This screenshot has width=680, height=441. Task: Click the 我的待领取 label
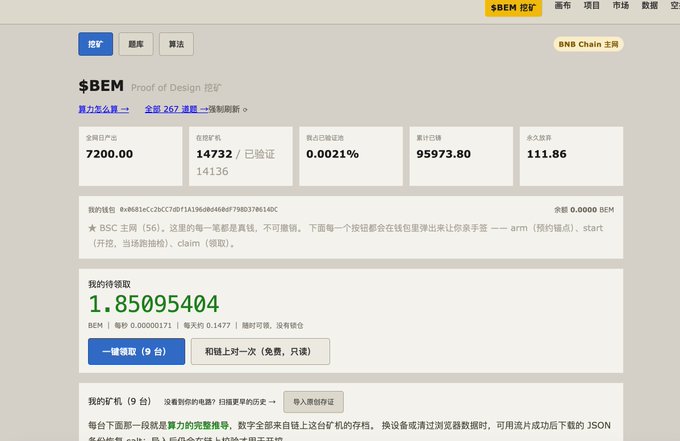(109, 284)
